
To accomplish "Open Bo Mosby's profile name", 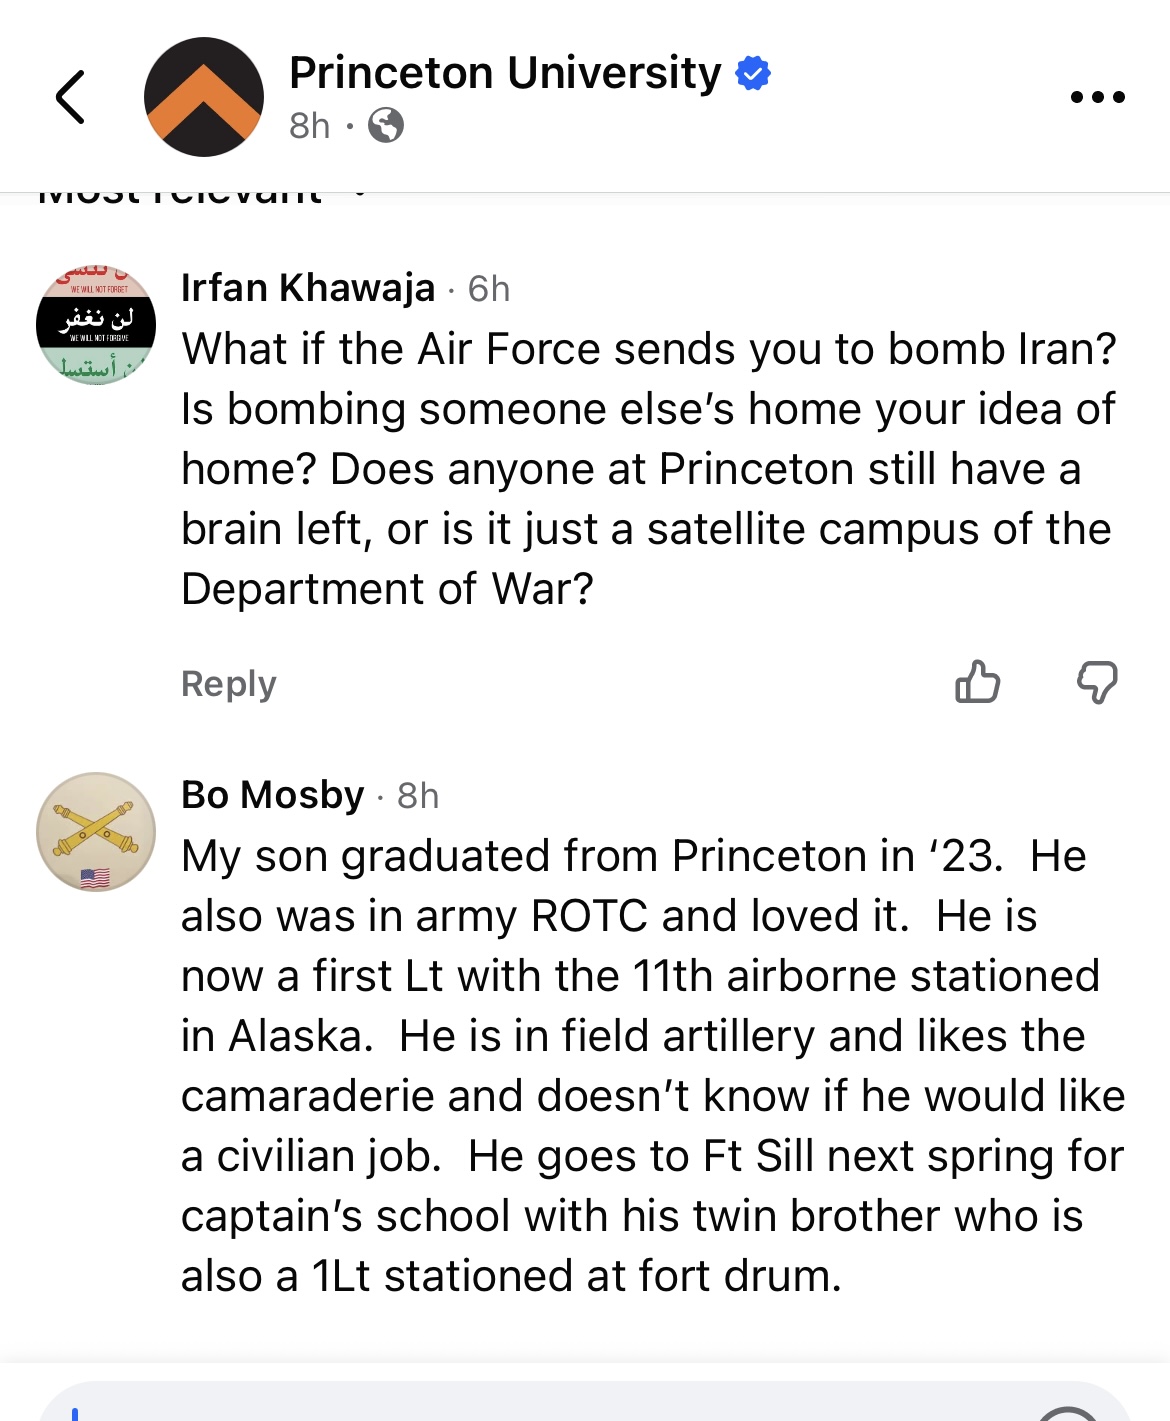I will pos(272,795).
